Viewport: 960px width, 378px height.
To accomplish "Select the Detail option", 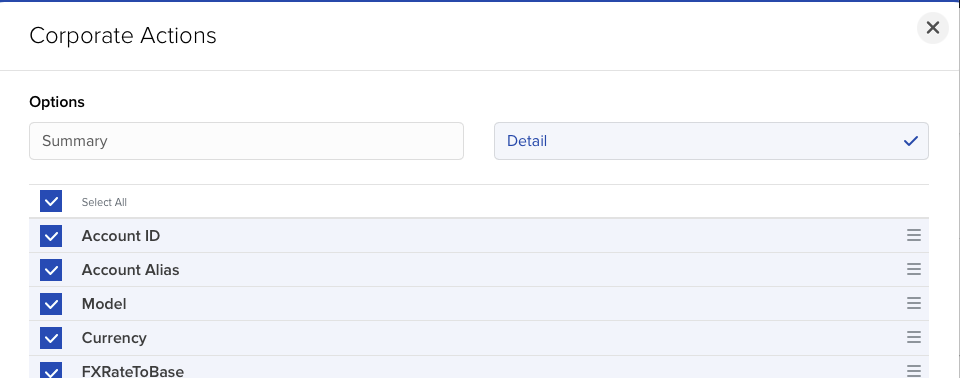I will tap(711, 141).
